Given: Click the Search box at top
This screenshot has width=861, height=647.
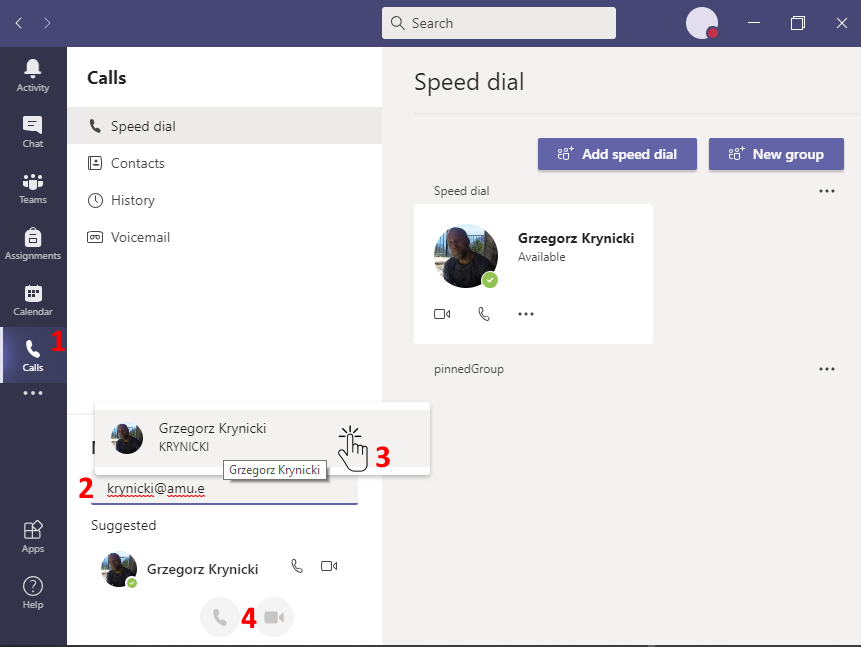Looking at the screenshot, I should point(499,23).
